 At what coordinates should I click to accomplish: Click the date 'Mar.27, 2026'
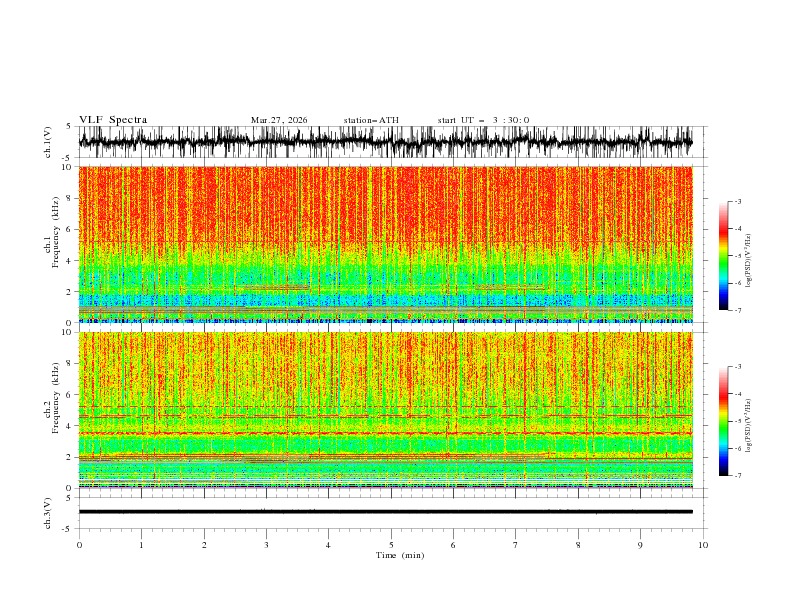pyautogui.click(x=279, y=120)
